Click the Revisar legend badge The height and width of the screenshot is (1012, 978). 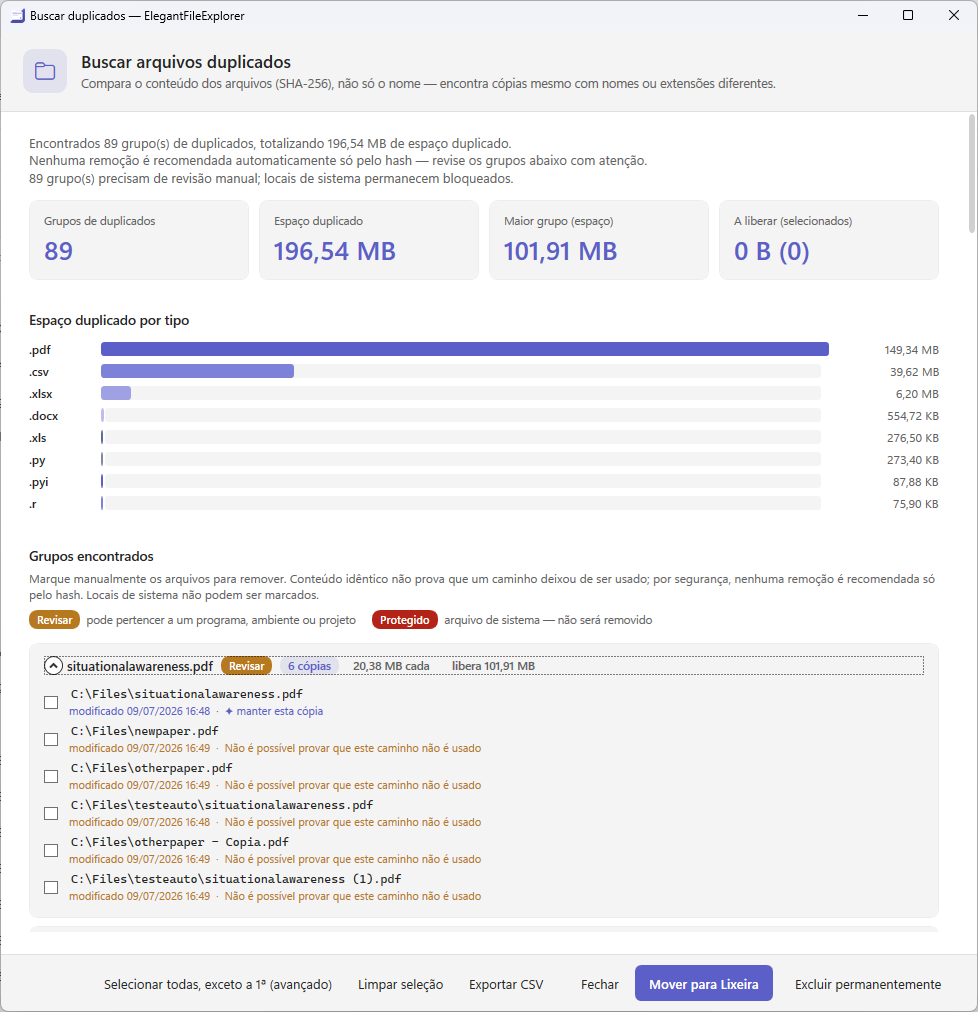(x=54, y=620)
